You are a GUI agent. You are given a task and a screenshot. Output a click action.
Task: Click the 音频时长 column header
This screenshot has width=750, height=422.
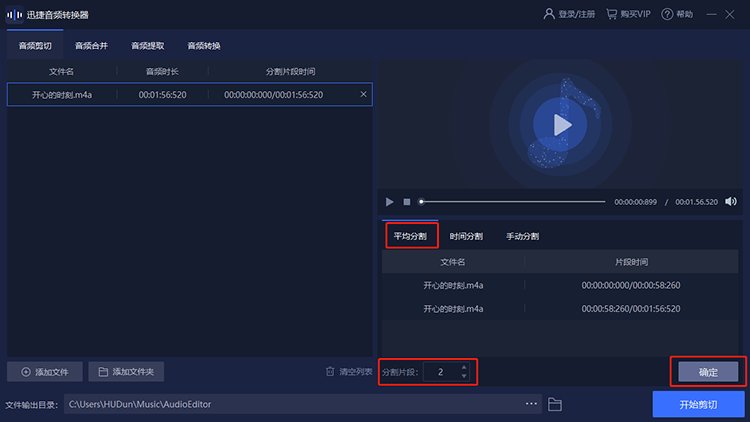click(x=162, y=71)
